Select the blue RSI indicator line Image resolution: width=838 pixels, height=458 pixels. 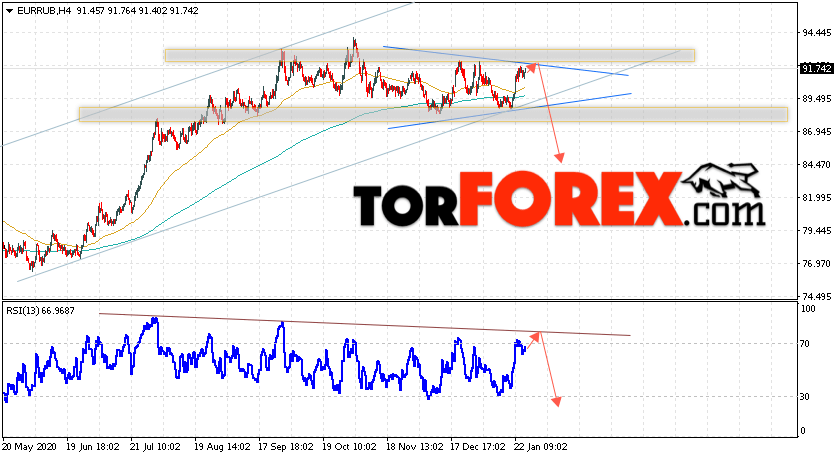pyautogui.click(x=267, y=358)
